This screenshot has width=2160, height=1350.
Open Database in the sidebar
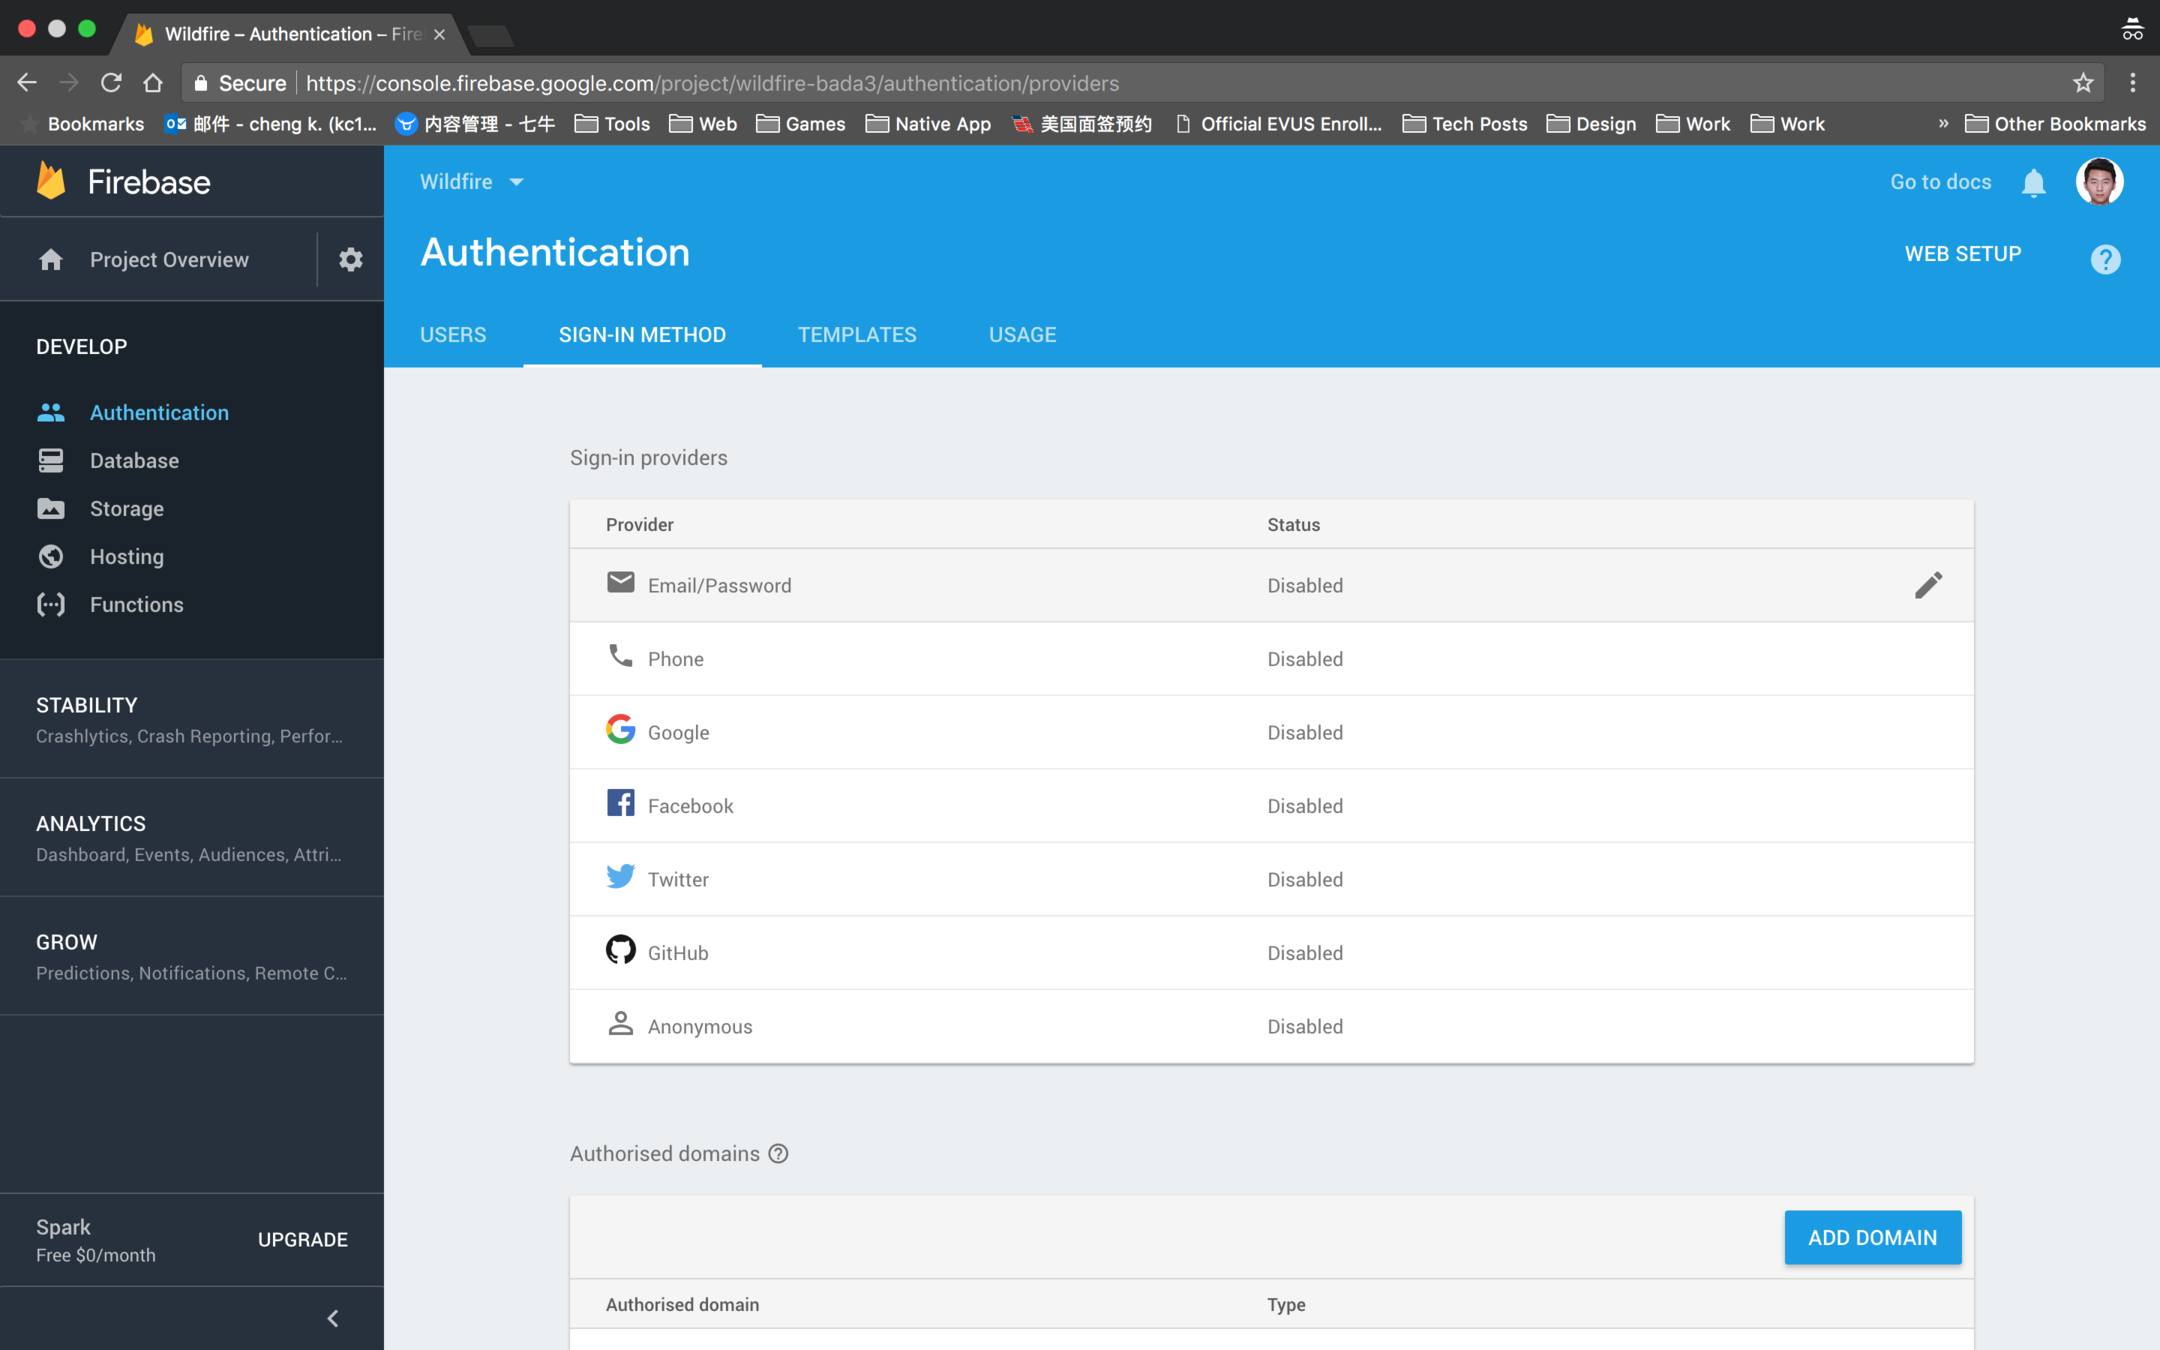pyautogui.click(x=134, y=461)
